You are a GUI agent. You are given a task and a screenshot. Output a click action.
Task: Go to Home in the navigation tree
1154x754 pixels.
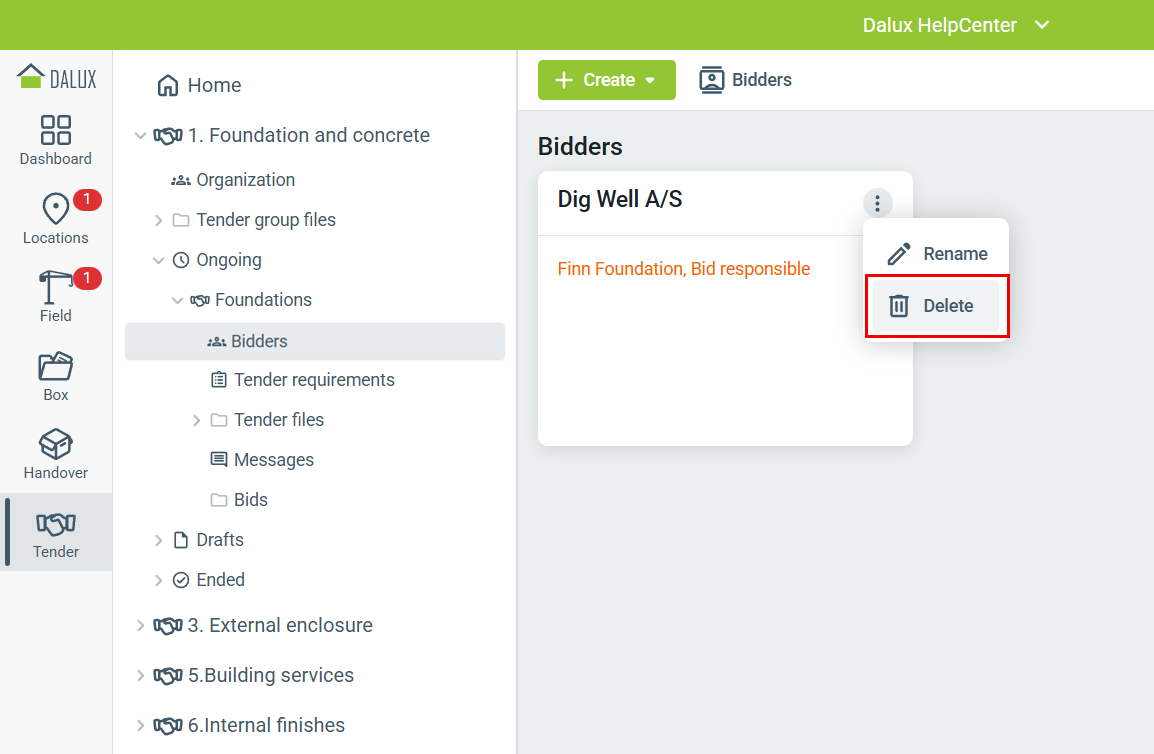pyautogui.click(x=213, y=85)
